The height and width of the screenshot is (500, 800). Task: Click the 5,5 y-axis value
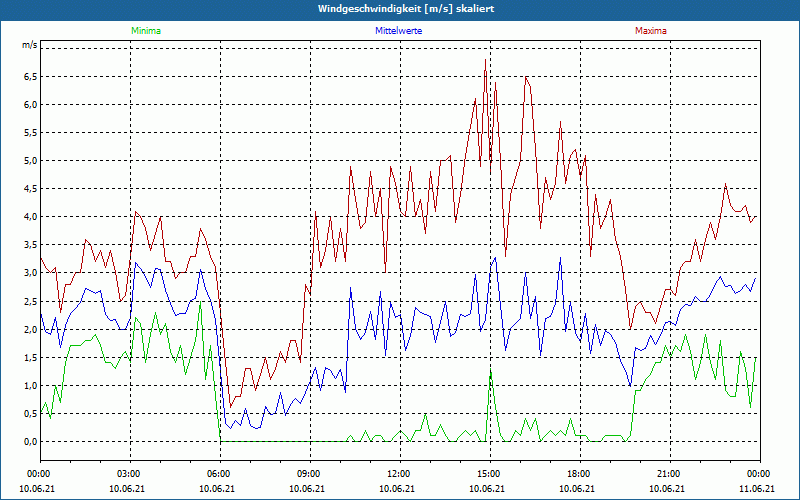click(30, 133)
